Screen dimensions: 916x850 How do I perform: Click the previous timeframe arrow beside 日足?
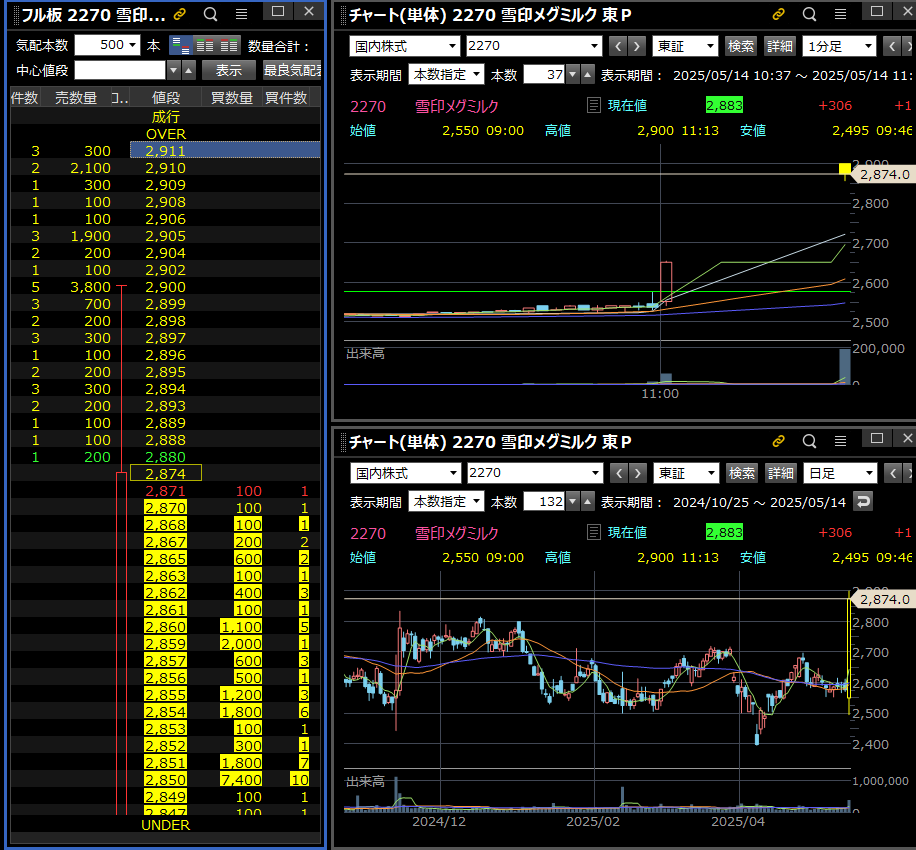tap(893, 473)
